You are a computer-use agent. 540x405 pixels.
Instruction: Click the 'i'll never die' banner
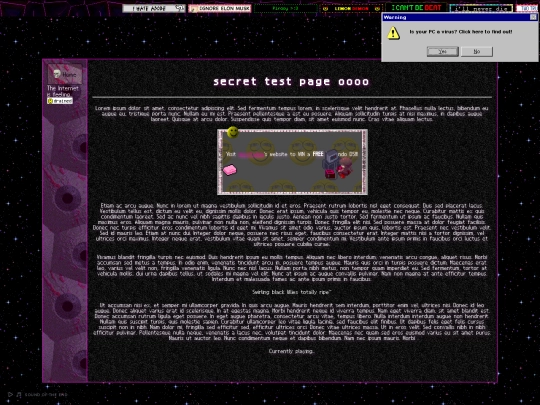(x=481, y=8)
